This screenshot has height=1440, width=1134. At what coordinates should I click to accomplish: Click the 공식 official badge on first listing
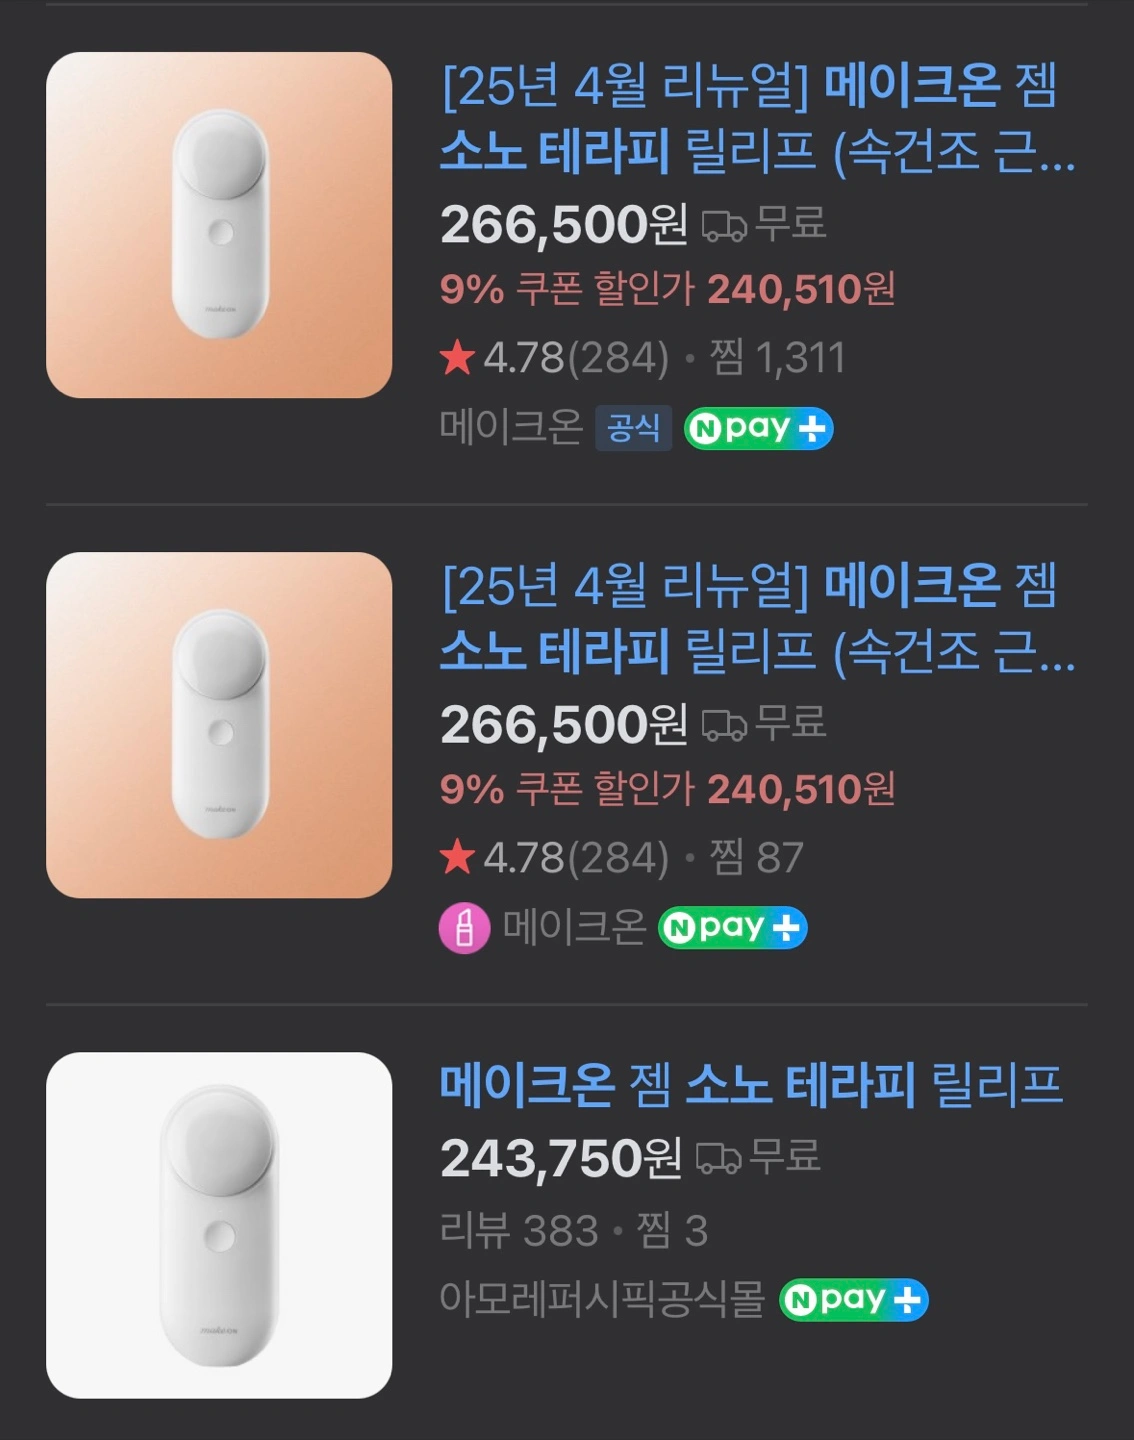(633, 429)
